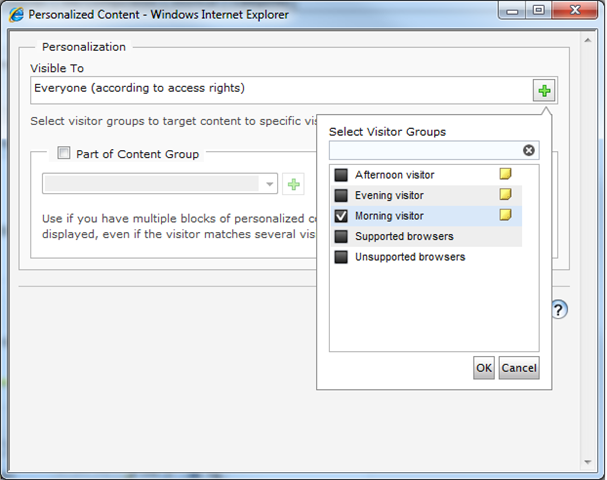Image resolution: width=607 pixels, height=480 pixels.
Task: Check the Supported browsers checkbox
Action: click(341, 237)
